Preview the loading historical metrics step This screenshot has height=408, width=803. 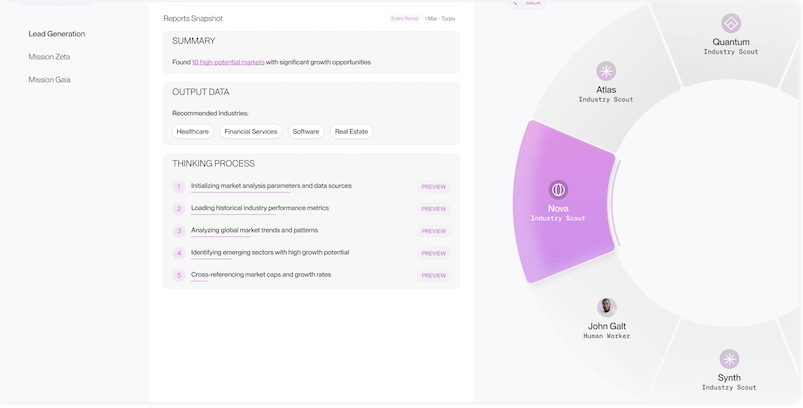click(434, 209)
